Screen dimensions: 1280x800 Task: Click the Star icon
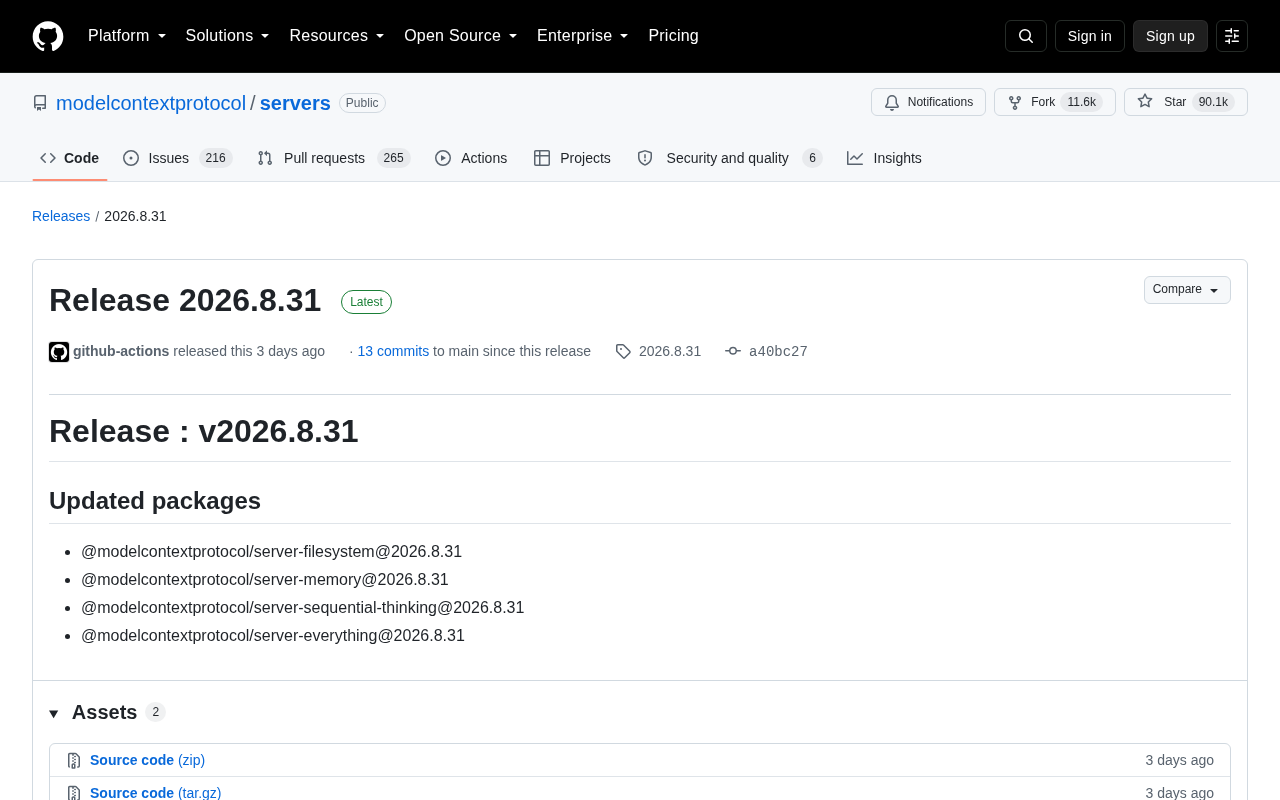click(1145, 102)
